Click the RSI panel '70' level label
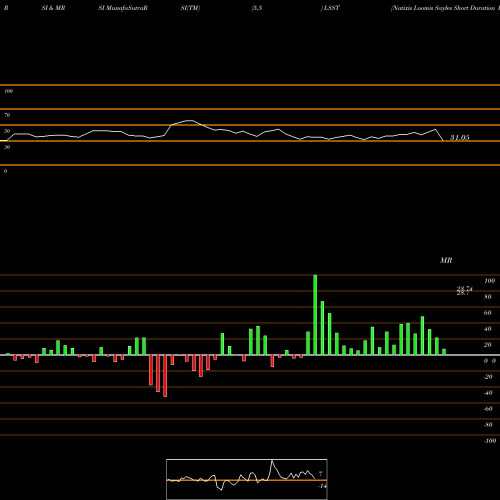The image size is (500, 500). tap(7, 115)
